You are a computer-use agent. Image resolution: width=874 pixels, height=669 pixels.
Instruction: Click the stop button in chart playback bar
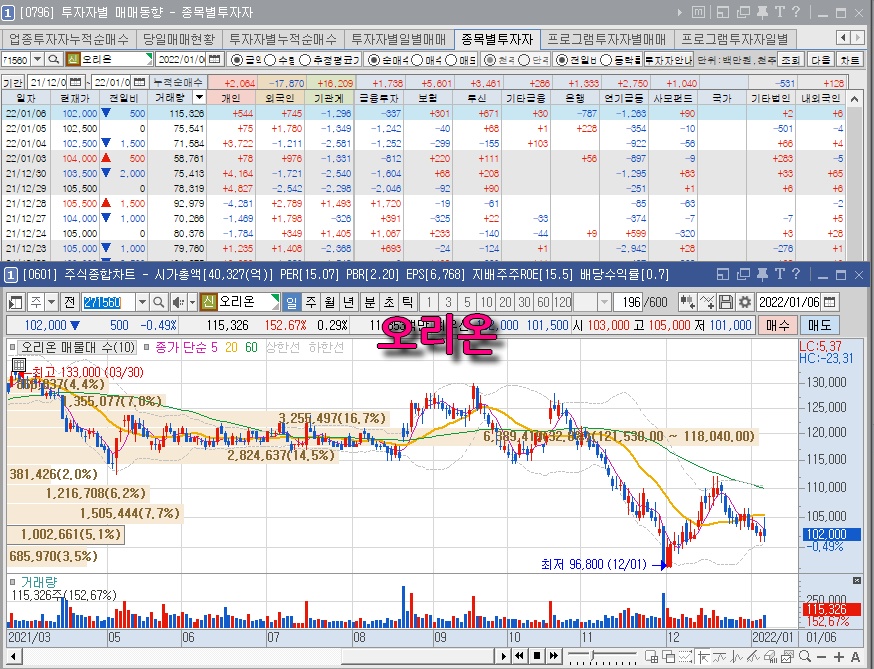coord(536,656)
